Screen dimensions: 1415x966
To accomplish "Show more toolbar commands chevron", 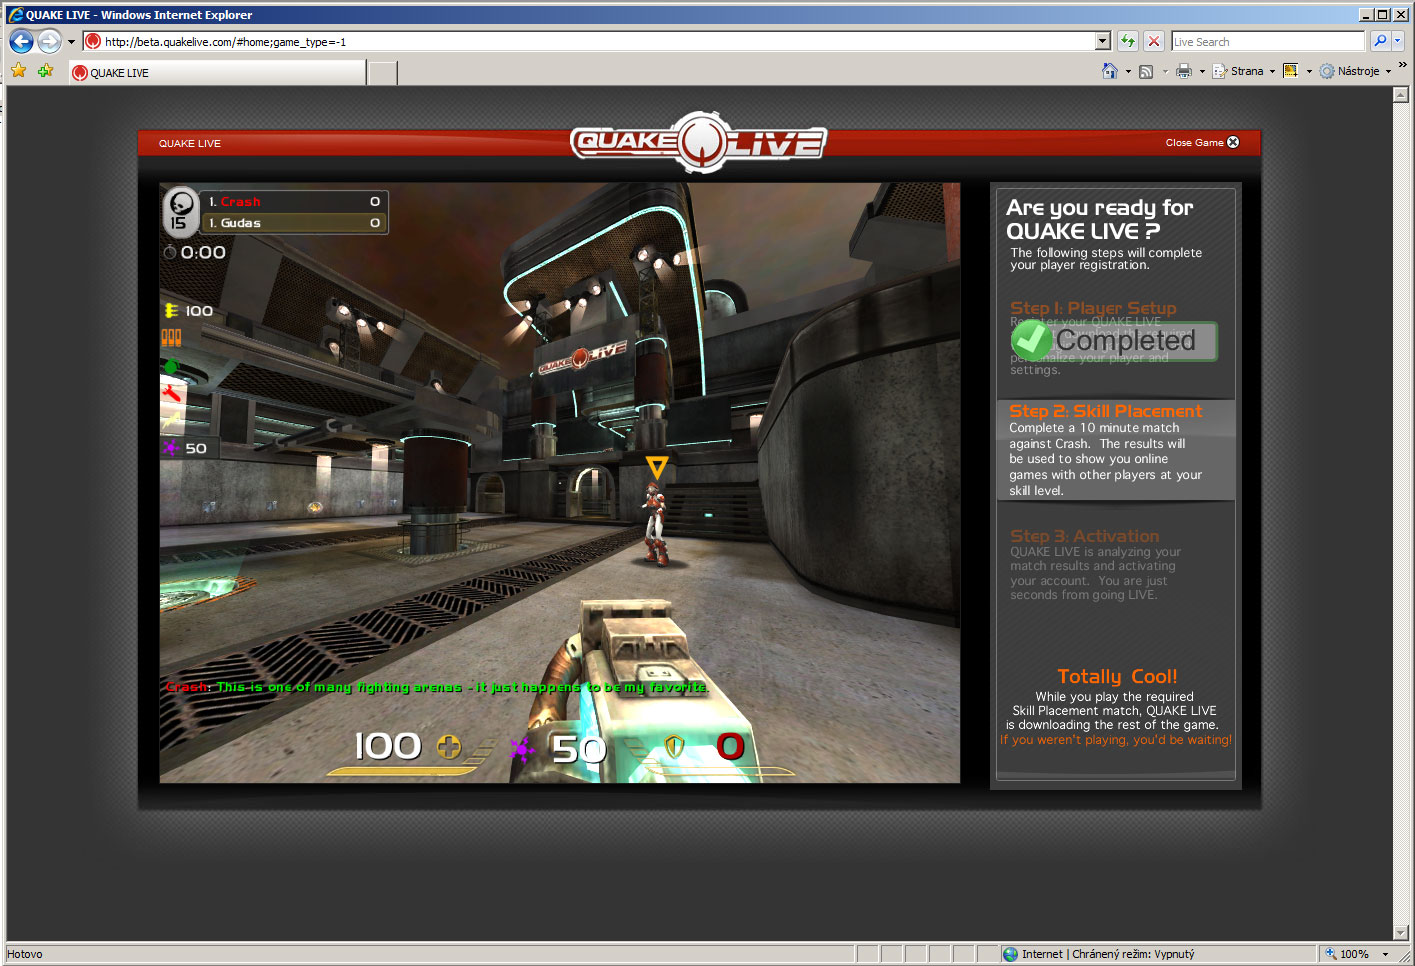I will tap(1402, 65).
